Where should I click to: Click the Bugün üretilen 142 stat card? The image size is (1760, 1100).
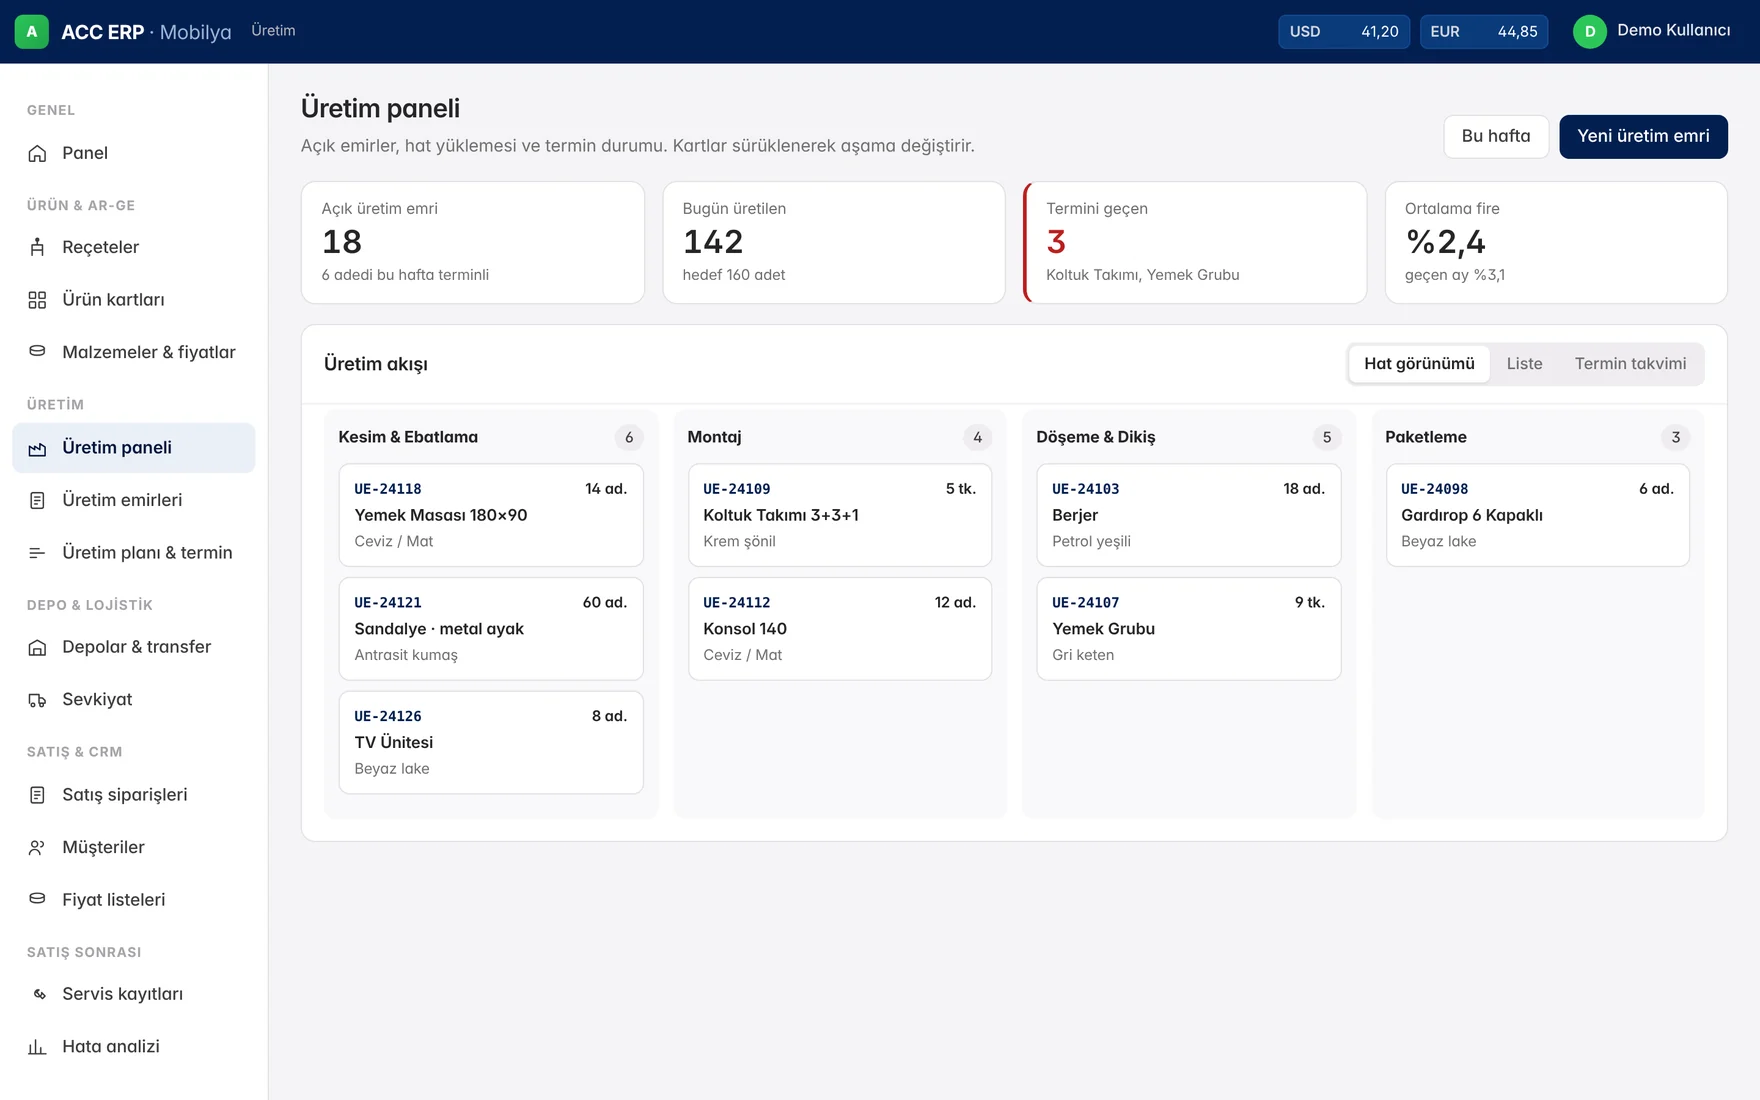click(x=834, y=242)
